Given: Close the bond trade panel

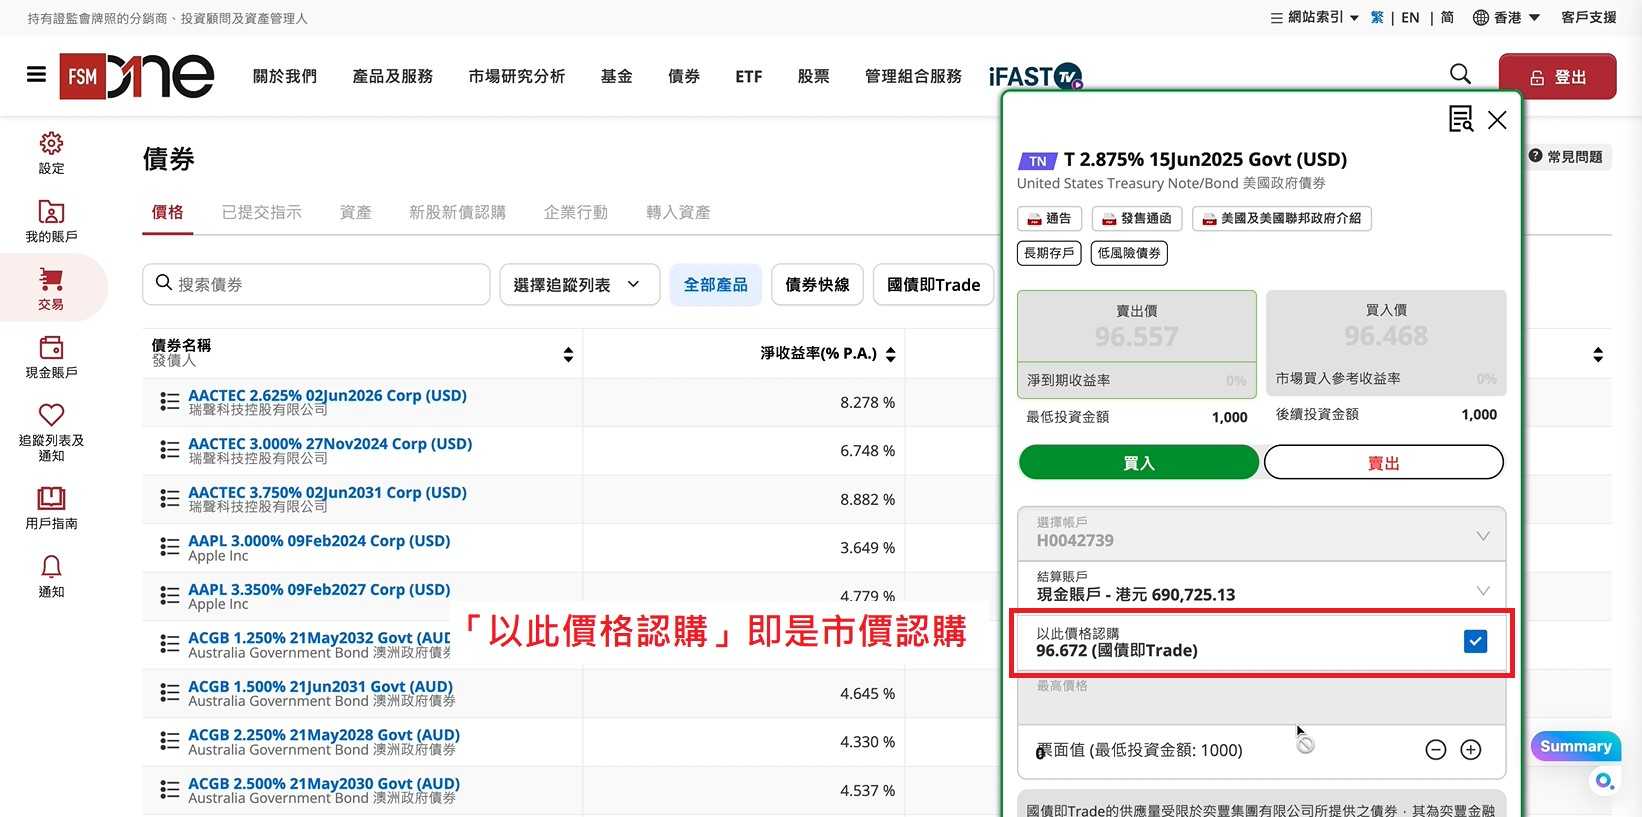Looking at the screenshot, I should tap(1497, 120).
